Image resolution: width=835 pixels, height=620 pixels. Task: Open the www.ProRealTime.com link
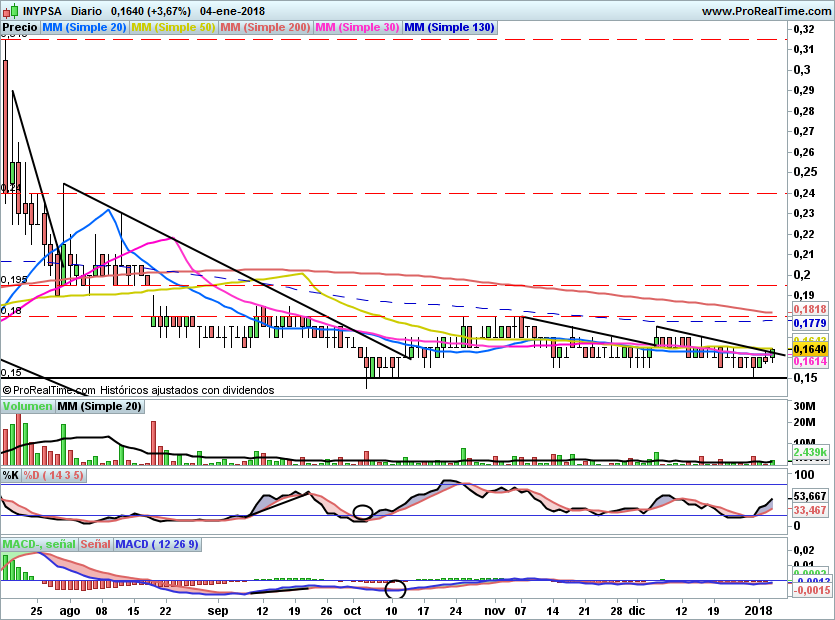click(x=765, y=10)
